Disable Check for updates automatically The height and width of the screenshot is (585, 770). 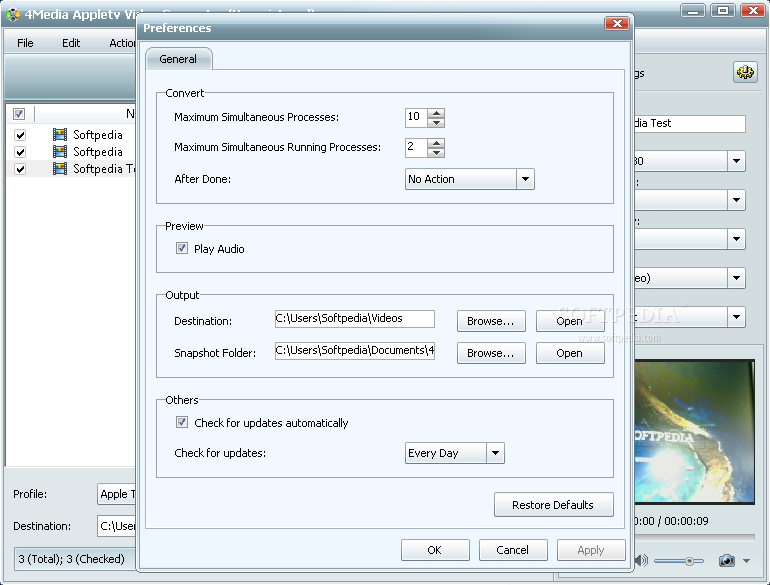pyautogui.click(x=182, y=422)
